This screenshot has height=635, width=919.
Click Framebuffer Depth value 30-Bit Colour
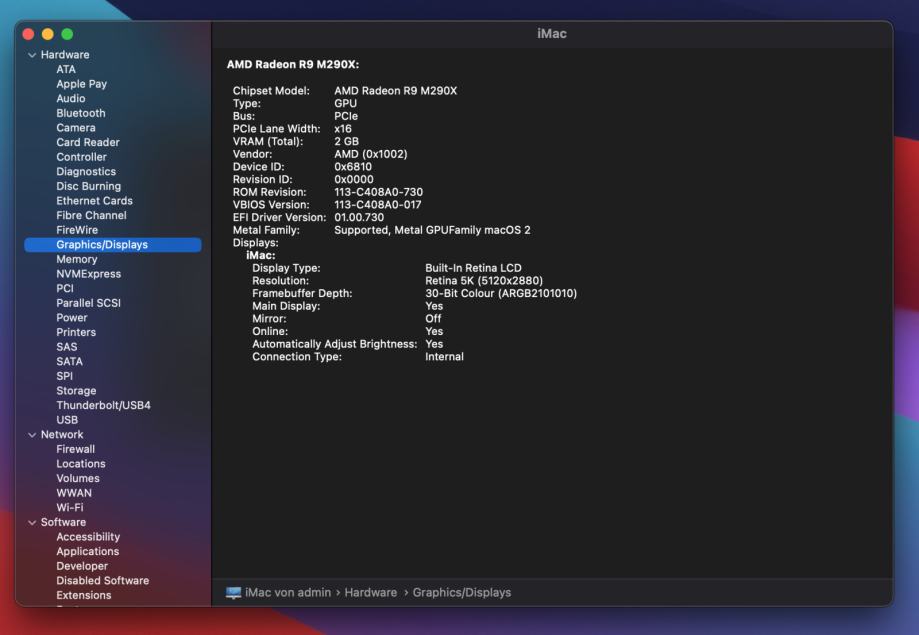tap(501, 294)
